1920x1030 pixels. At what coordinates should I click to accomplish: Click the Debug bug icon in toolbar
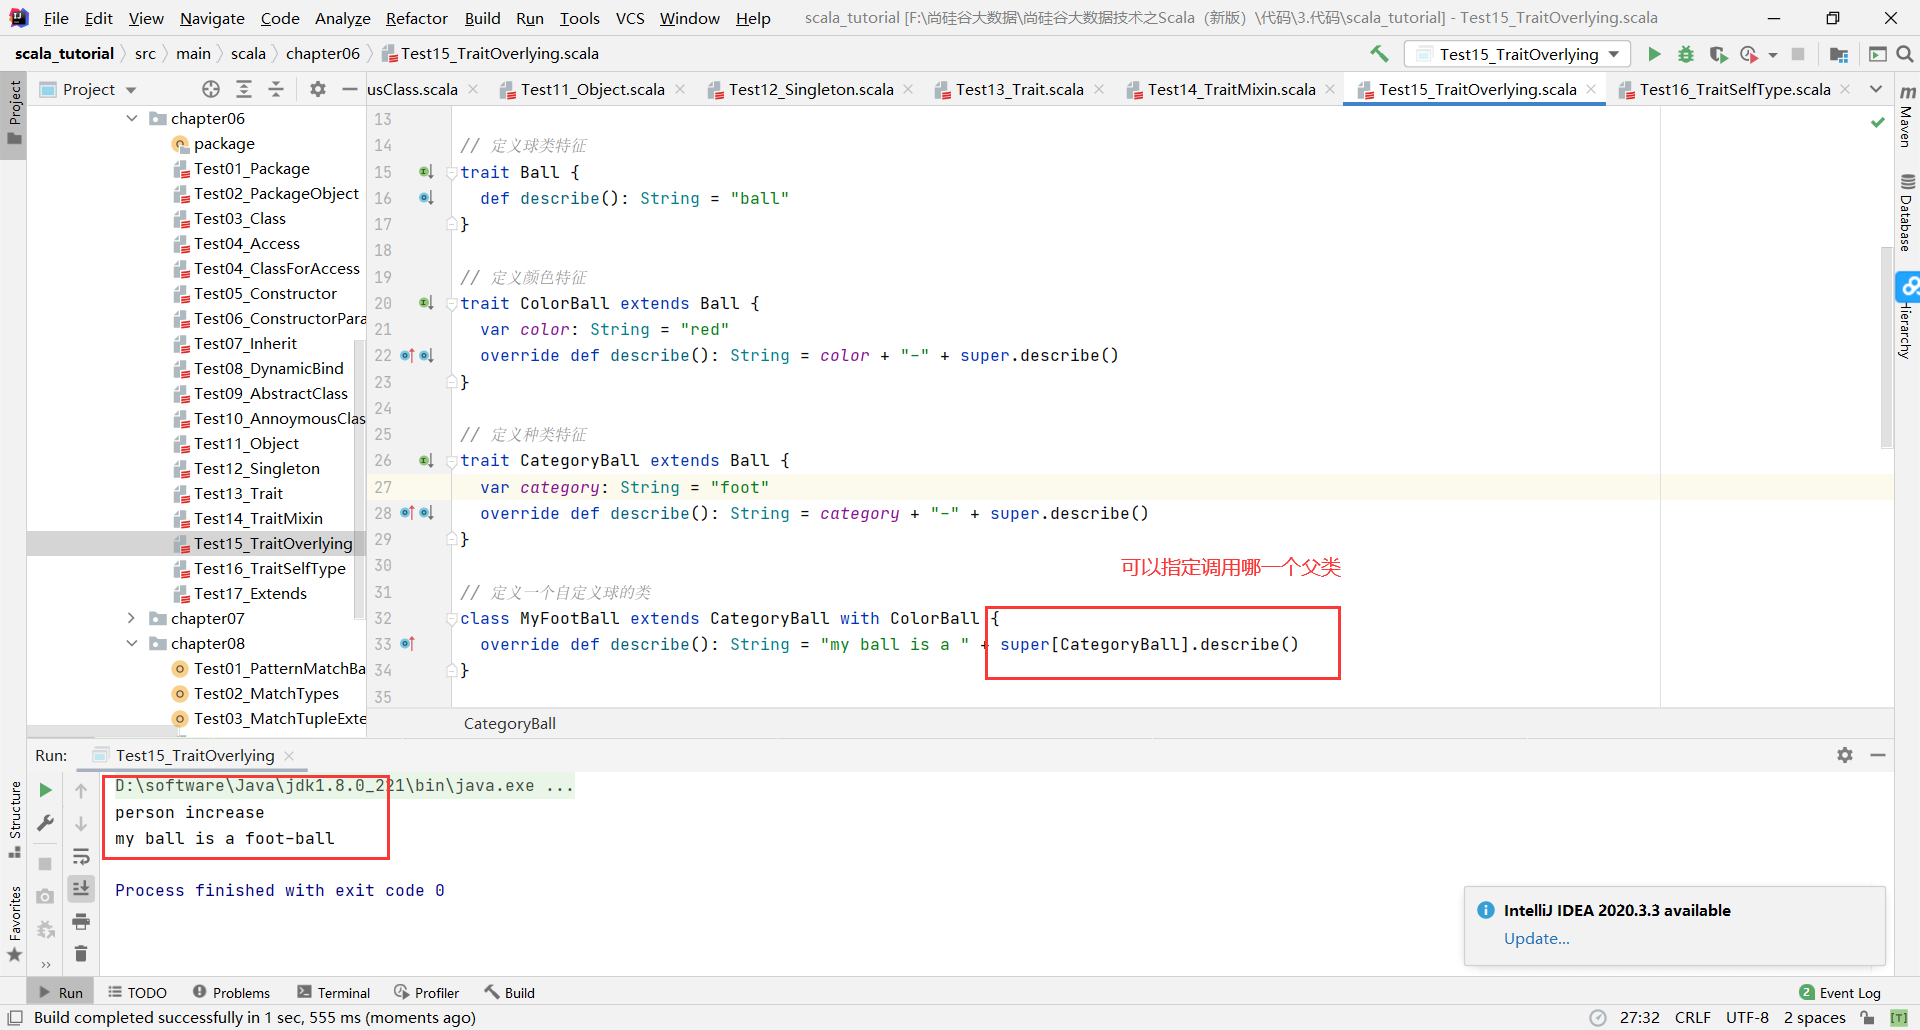click(1686, 54)
